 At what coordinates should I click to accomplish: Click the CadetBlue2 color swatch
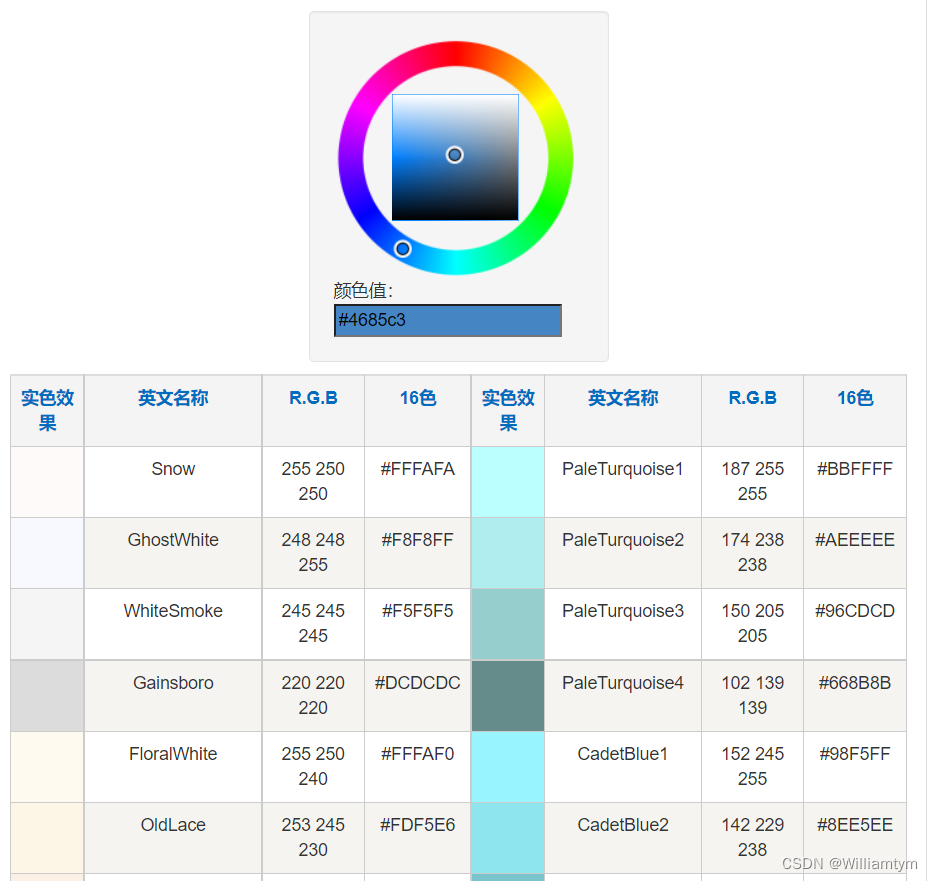coord(508,838)
